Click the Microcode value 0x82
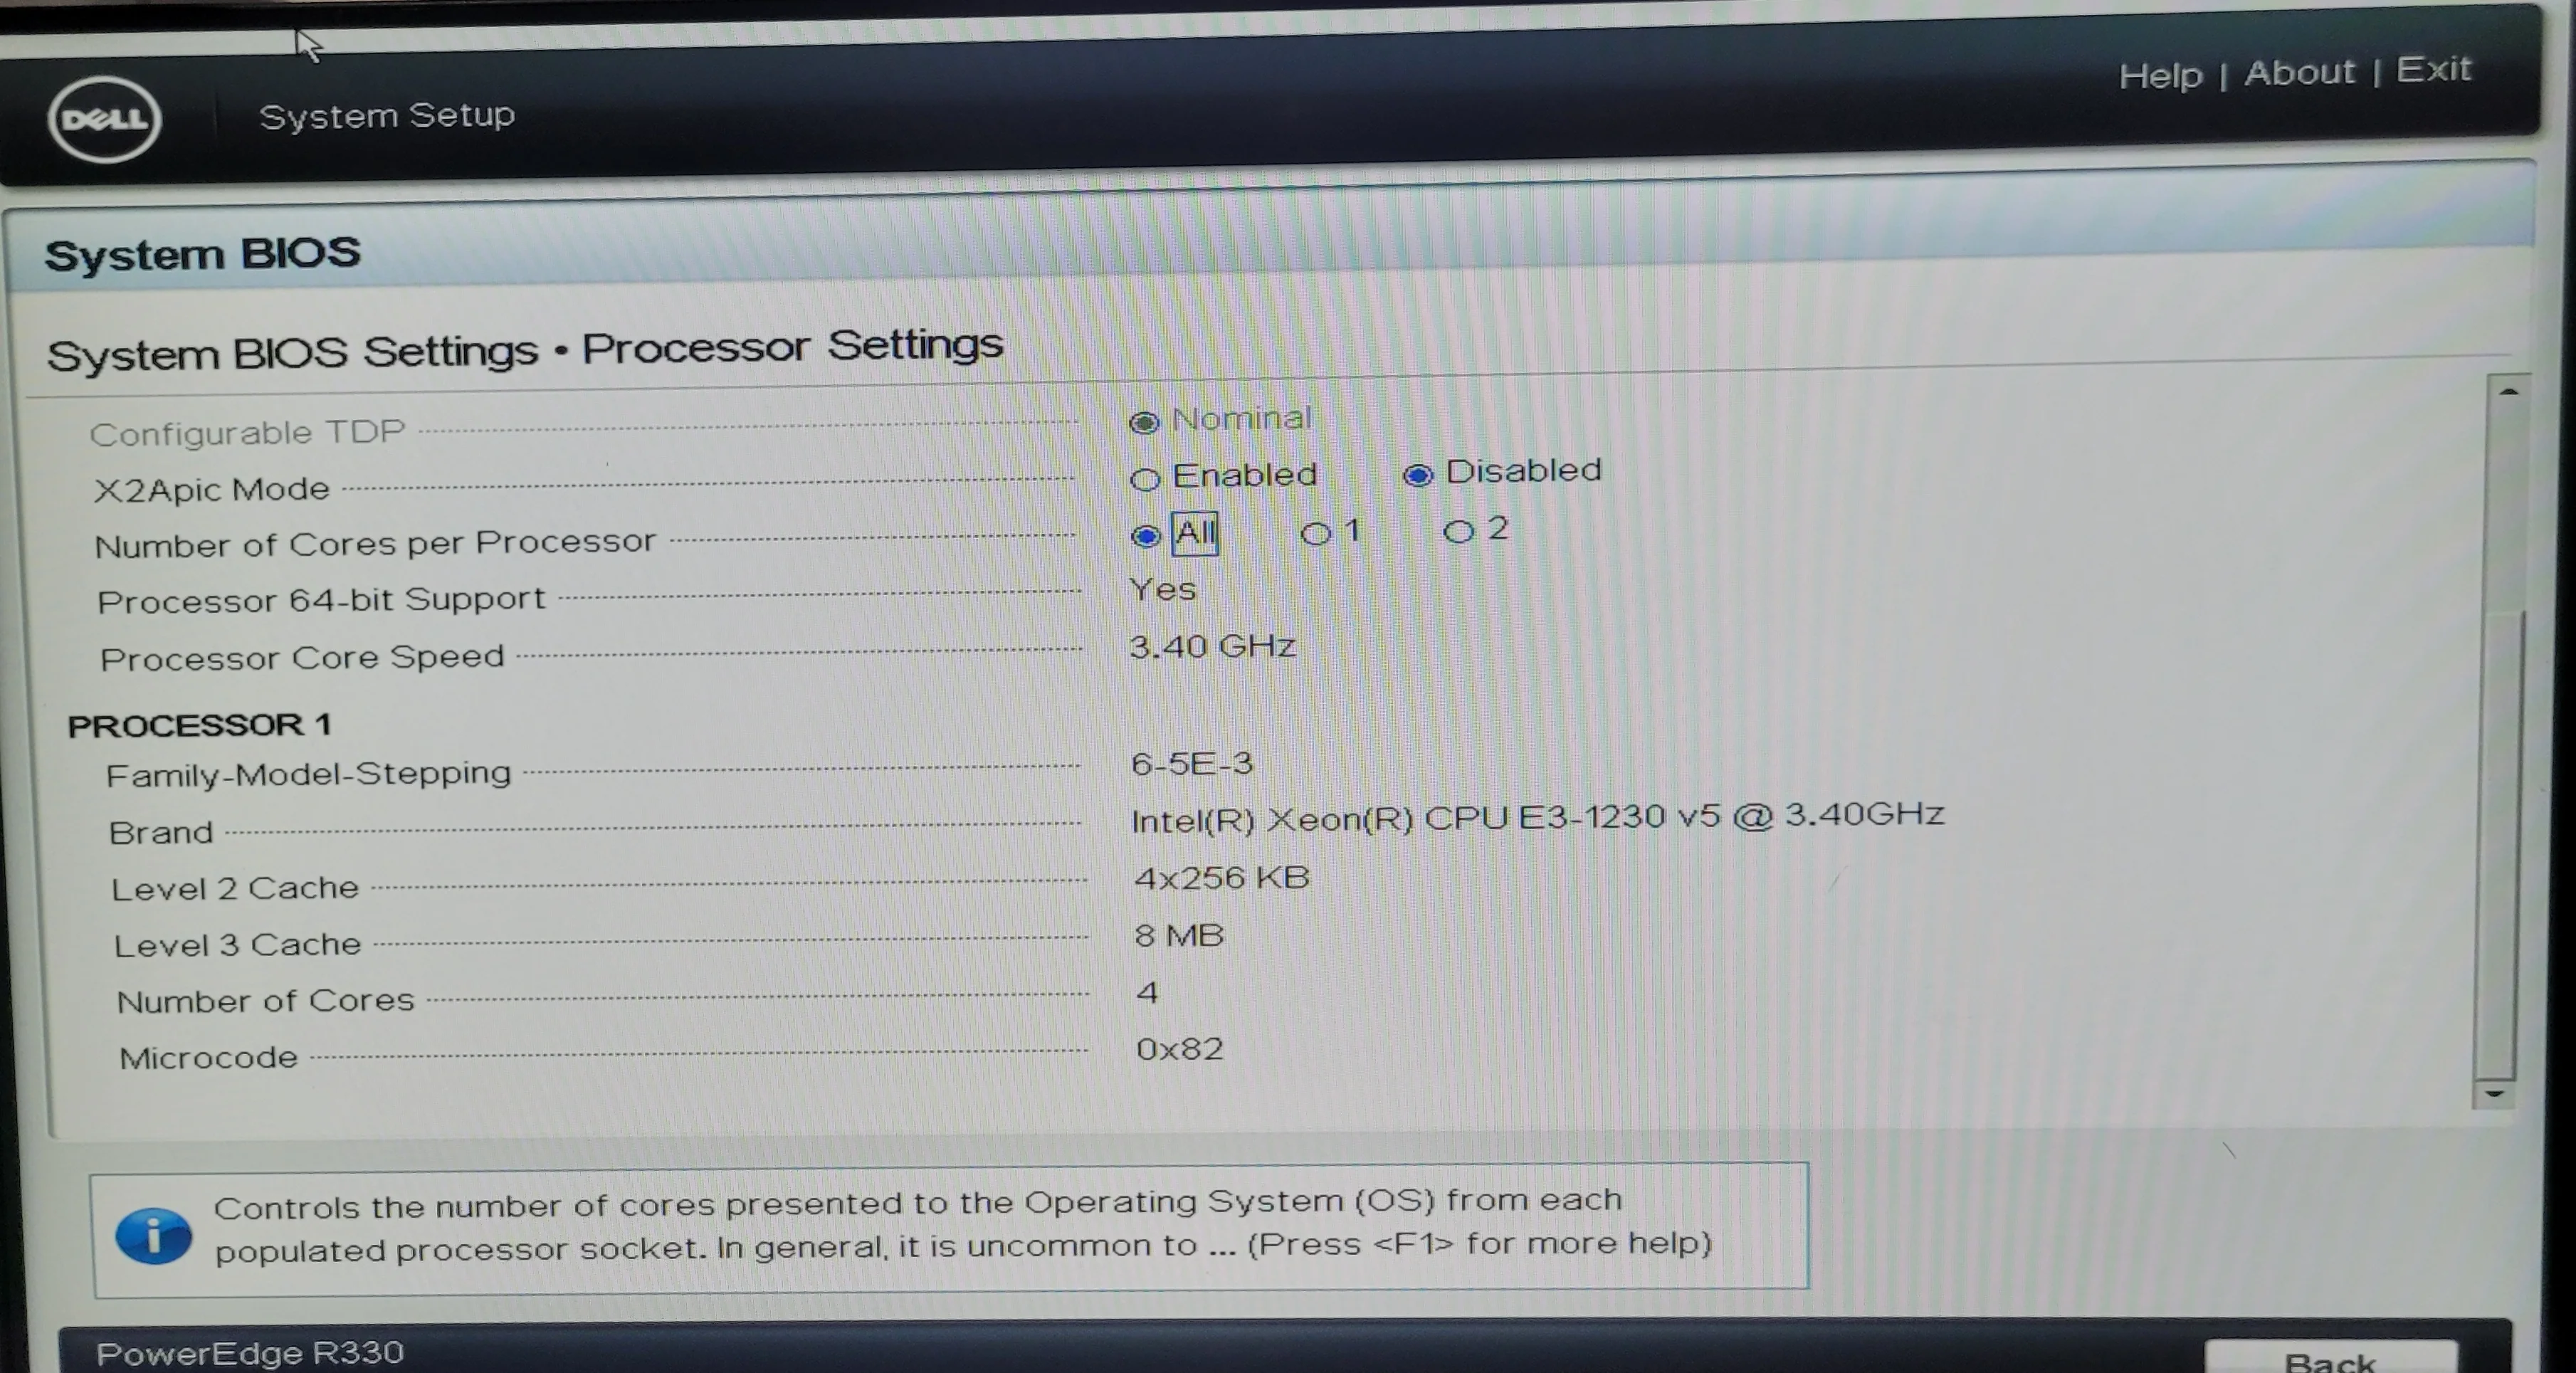This screenshot has height=1373, width=2576. coord(1179,1049)
